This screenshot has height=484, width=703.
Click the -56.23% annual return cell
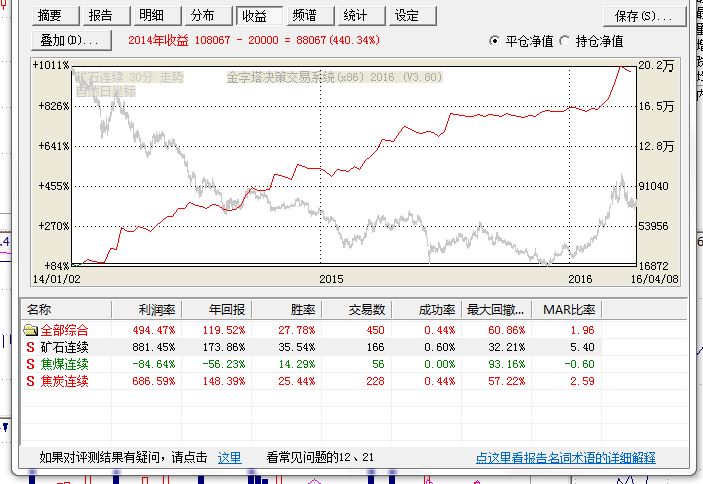coord(224,364)
